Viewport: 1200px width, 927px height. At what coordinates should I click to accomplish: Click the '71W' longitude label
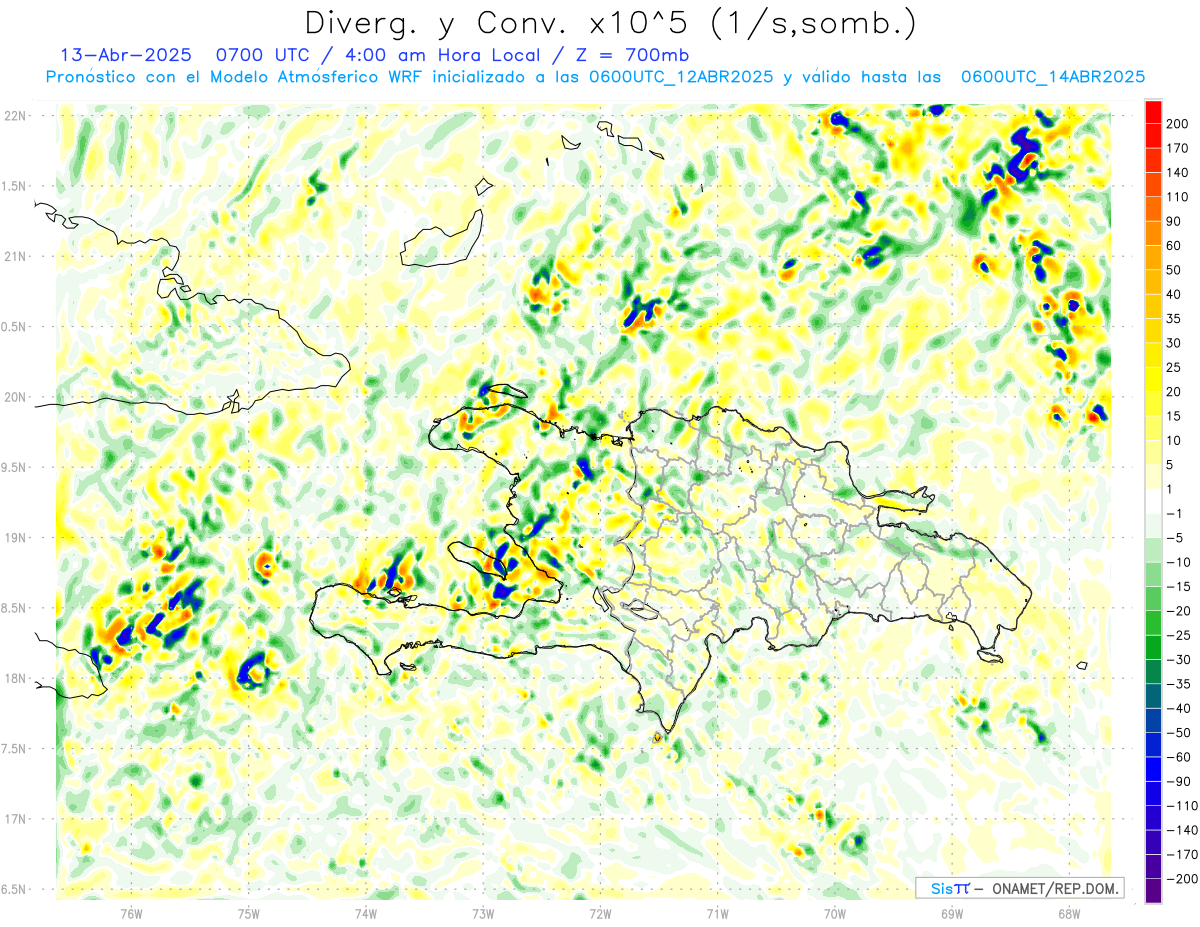tap(717, 913)
